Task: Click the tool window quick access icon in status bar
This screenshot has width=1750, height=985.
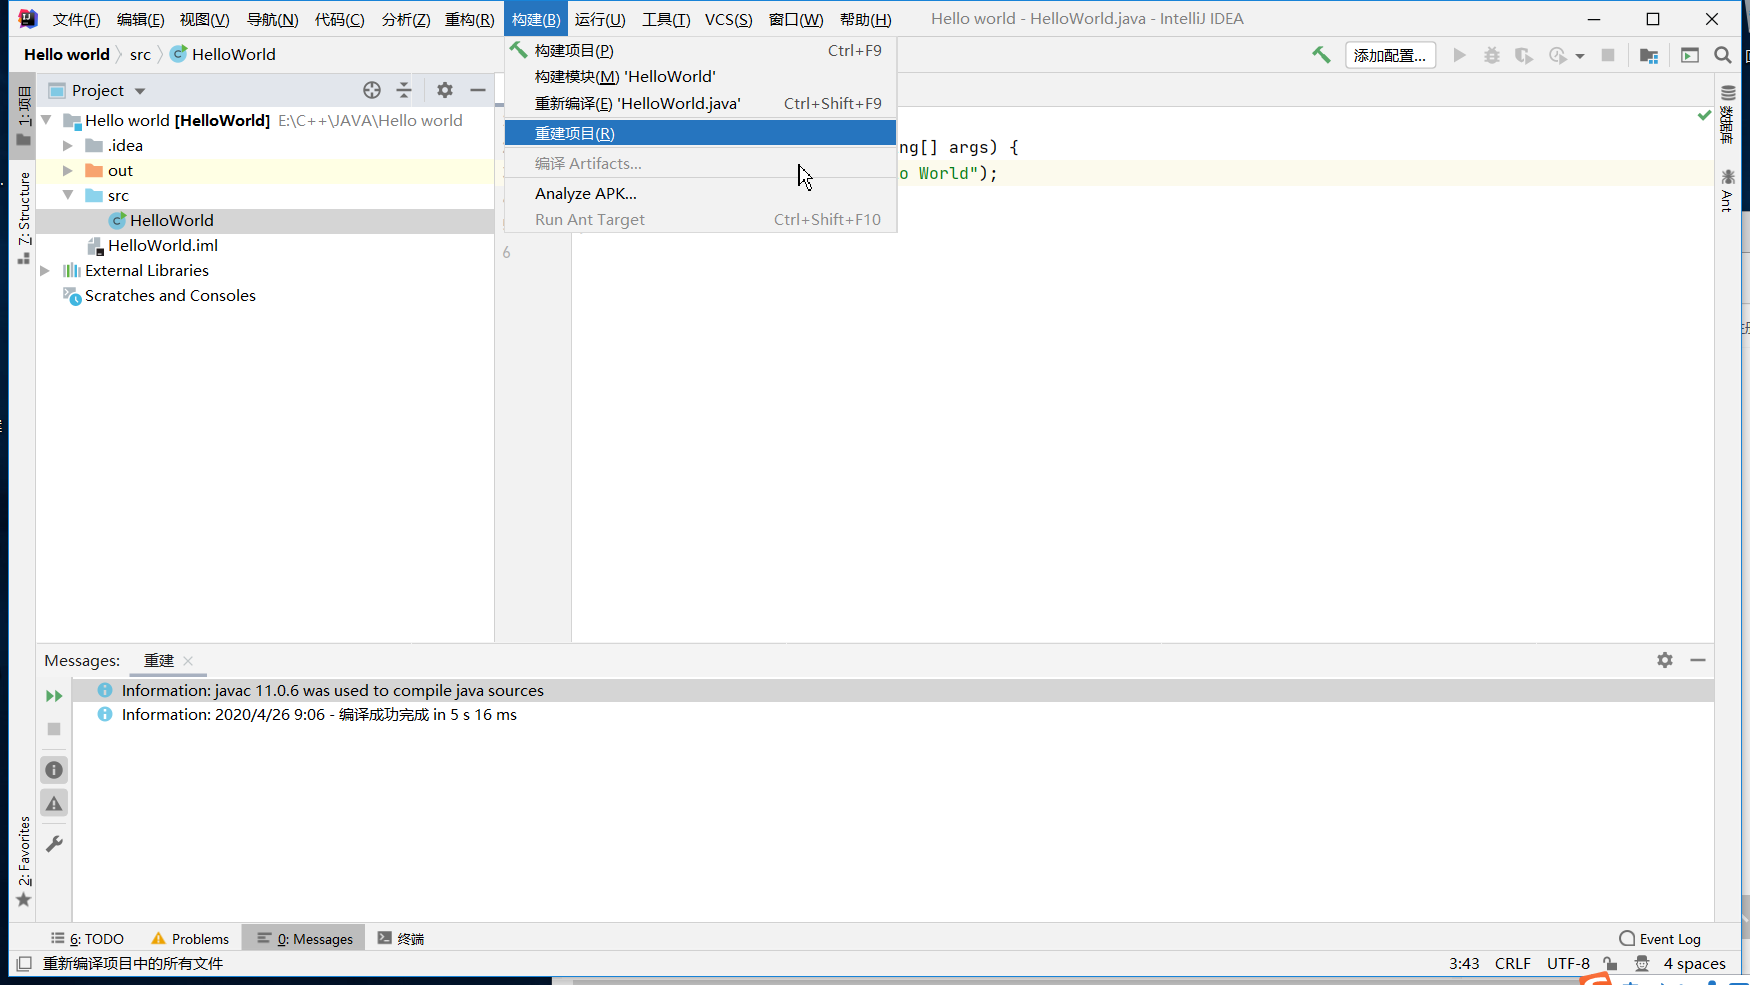Action: coord(24,964)
